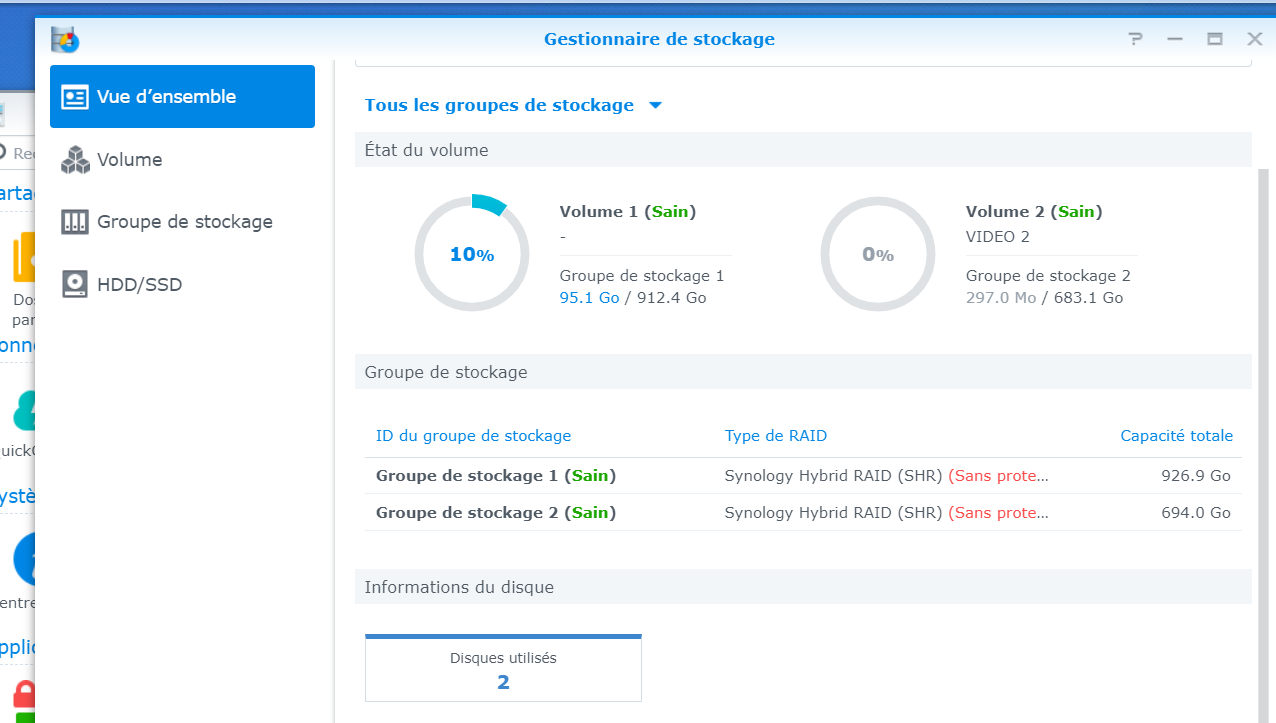Select the Volume 2 (Sain) title
1276x723 pixels.
tap(1034, 212)
